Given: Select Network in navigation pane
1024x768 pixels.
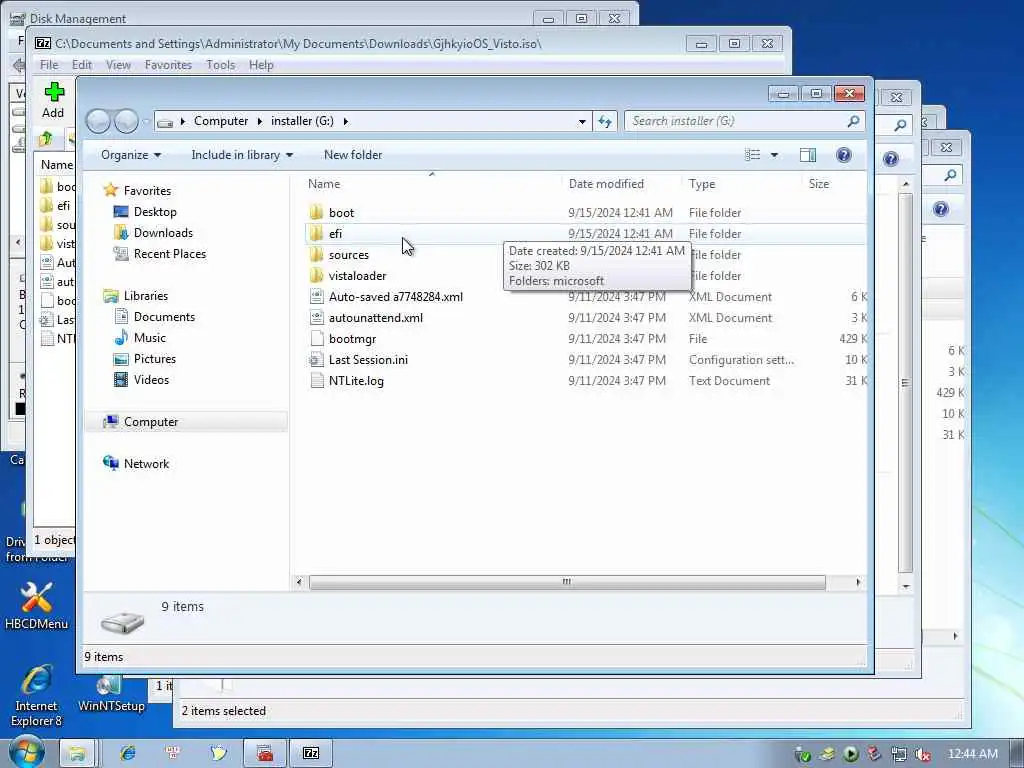Looking at the screenshot, I should point(146,464).
